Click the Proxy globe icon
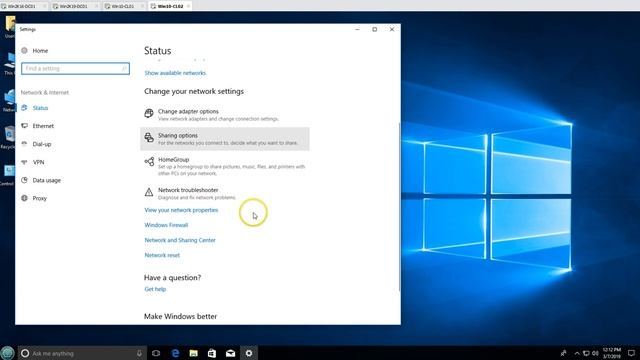Viewport: 640px width, 360px height. 24,198
